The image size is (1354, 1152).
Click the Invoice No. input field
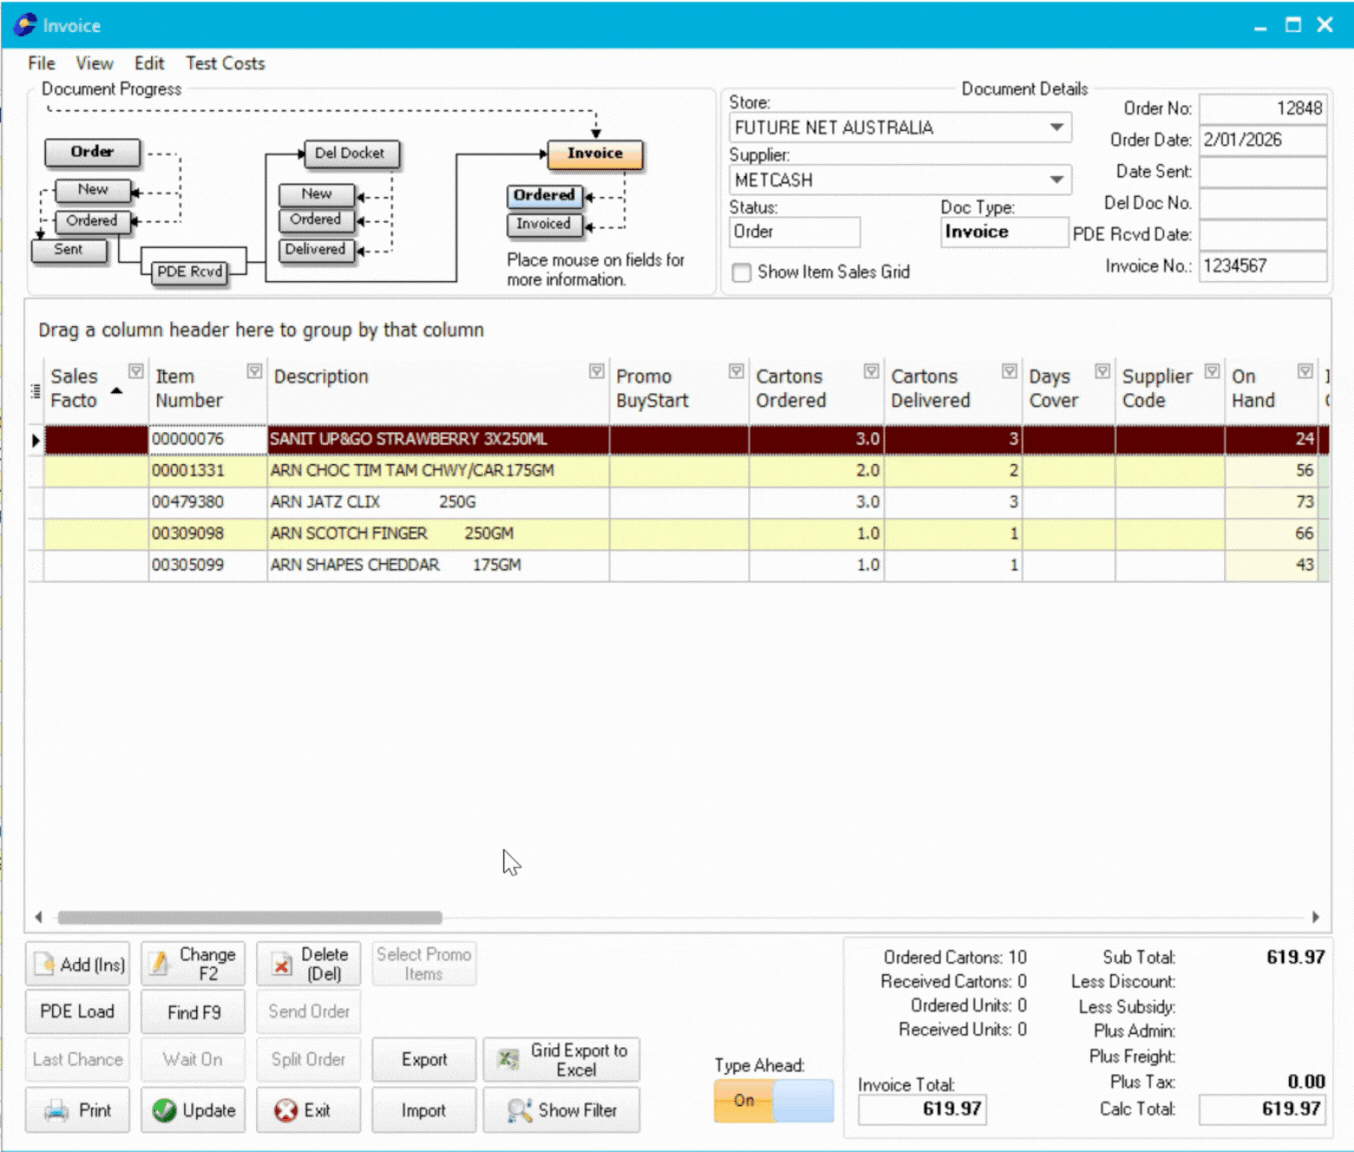point(1262,266)
